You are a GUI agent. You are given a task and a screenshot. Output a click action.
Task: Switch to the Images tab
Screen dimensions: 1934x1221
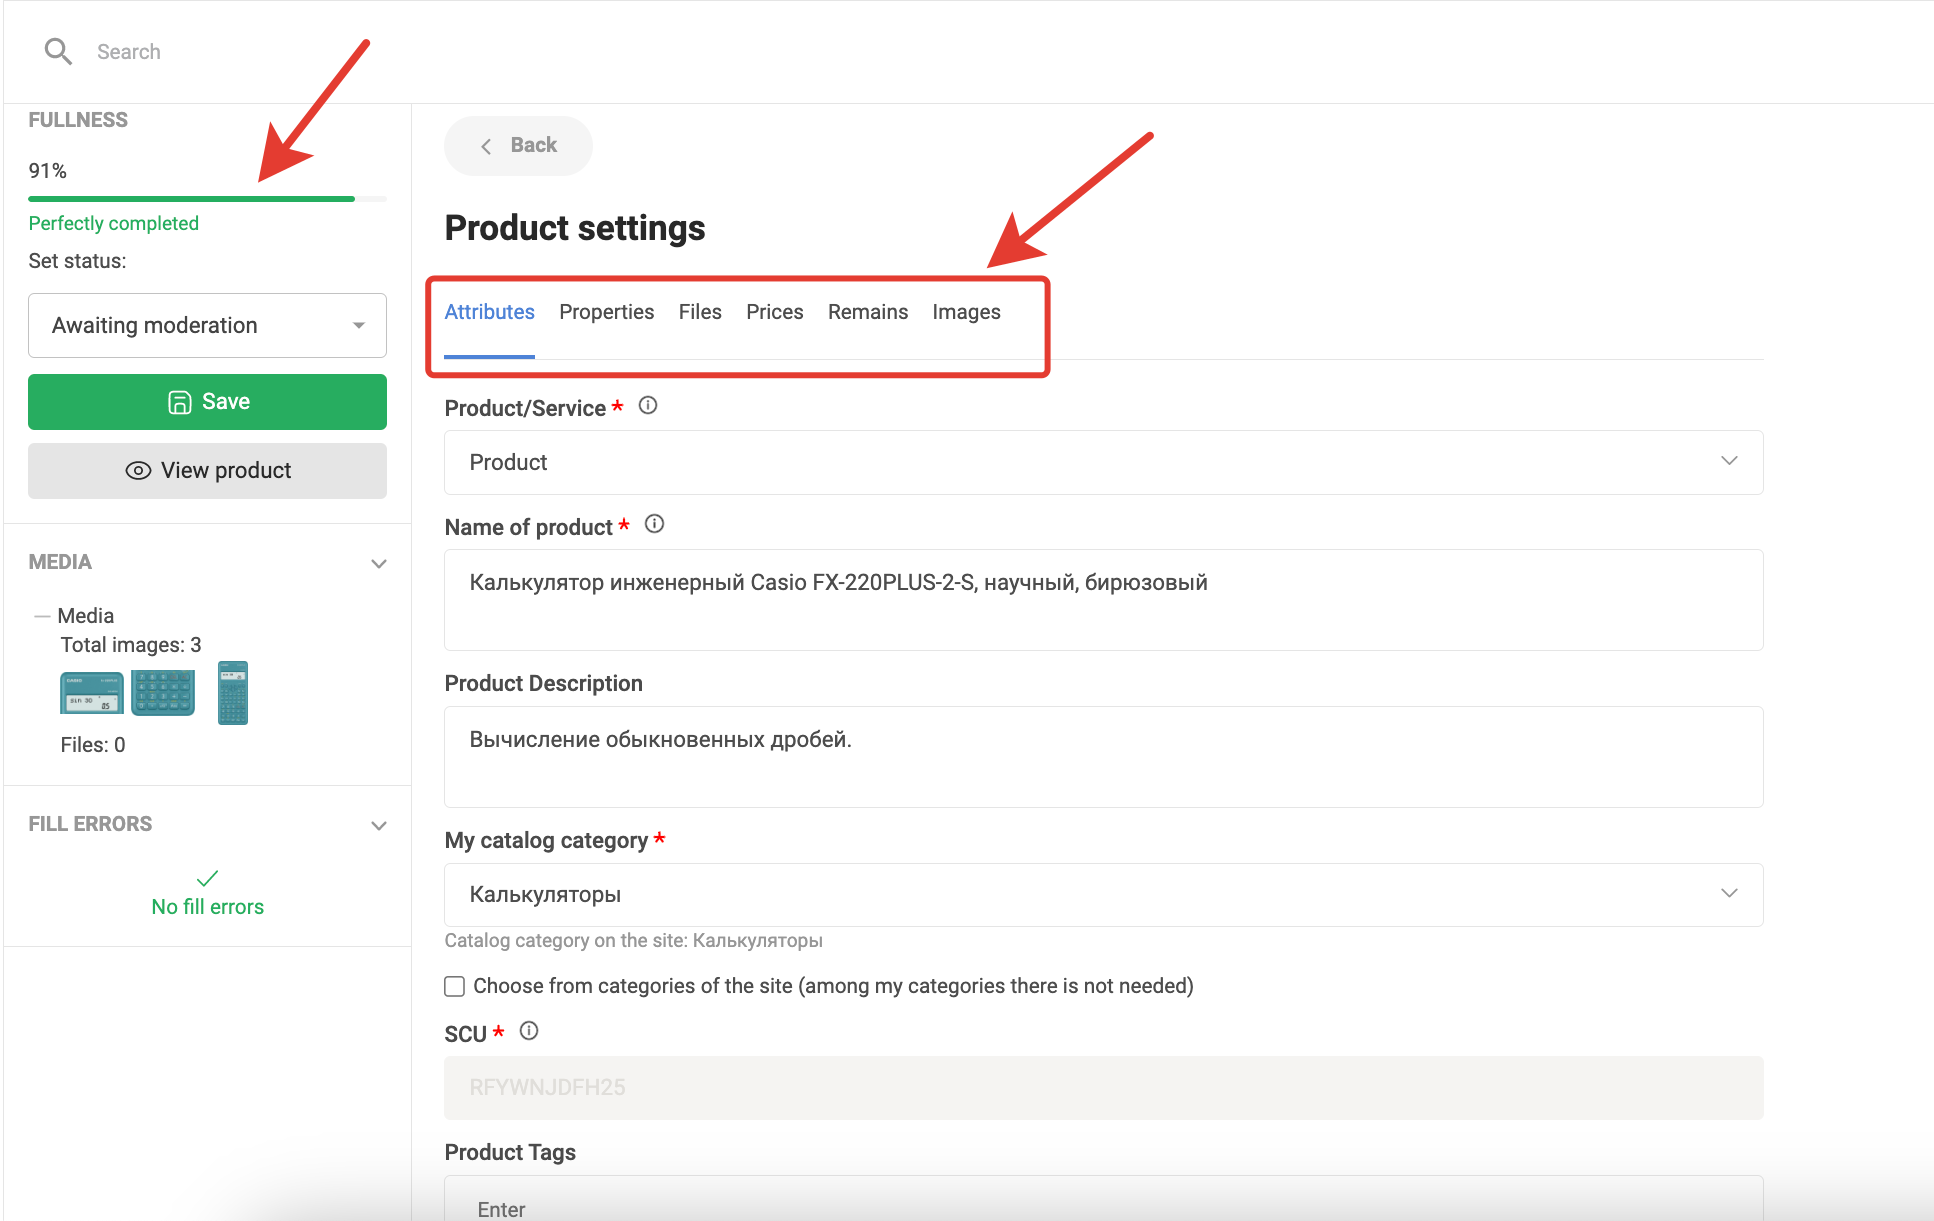(966, 312)
